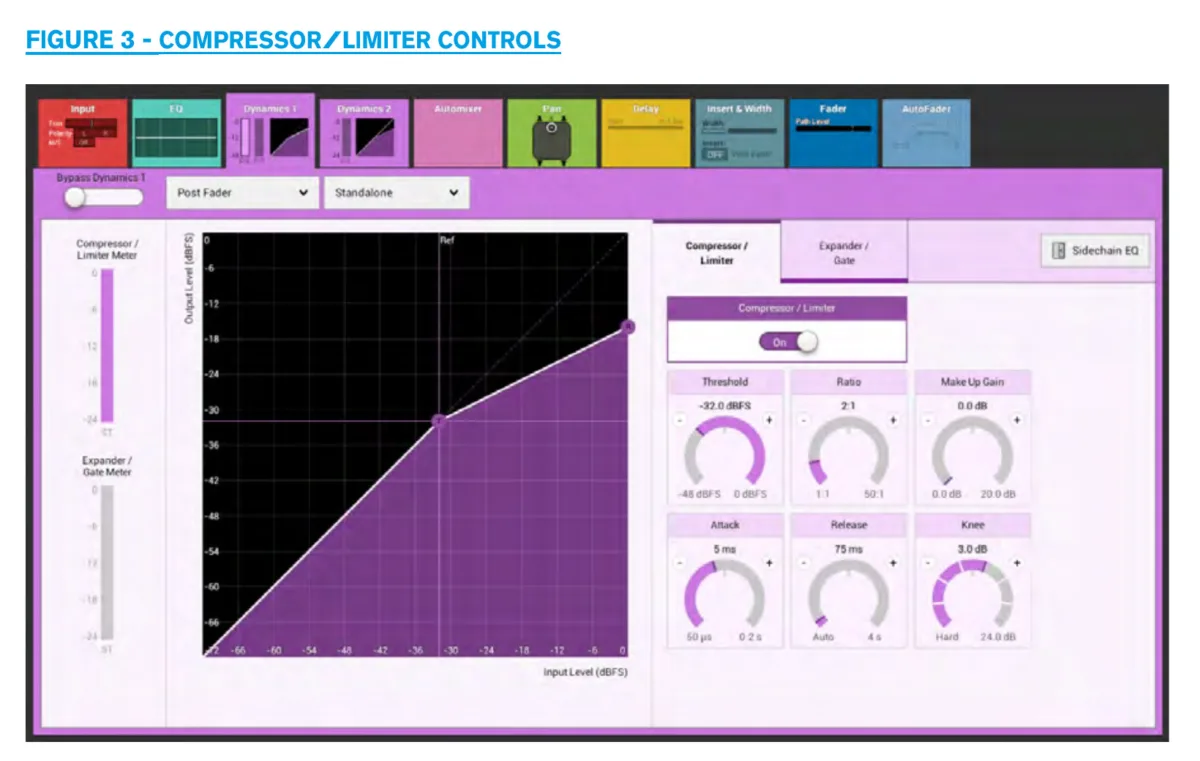
Task: Go to the Insert & Width tab
Action: [x=738, y=133]
